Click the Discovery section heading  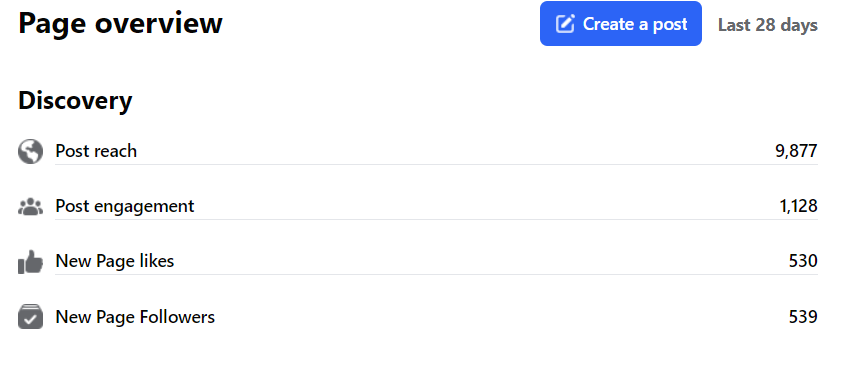coord(75,100)
